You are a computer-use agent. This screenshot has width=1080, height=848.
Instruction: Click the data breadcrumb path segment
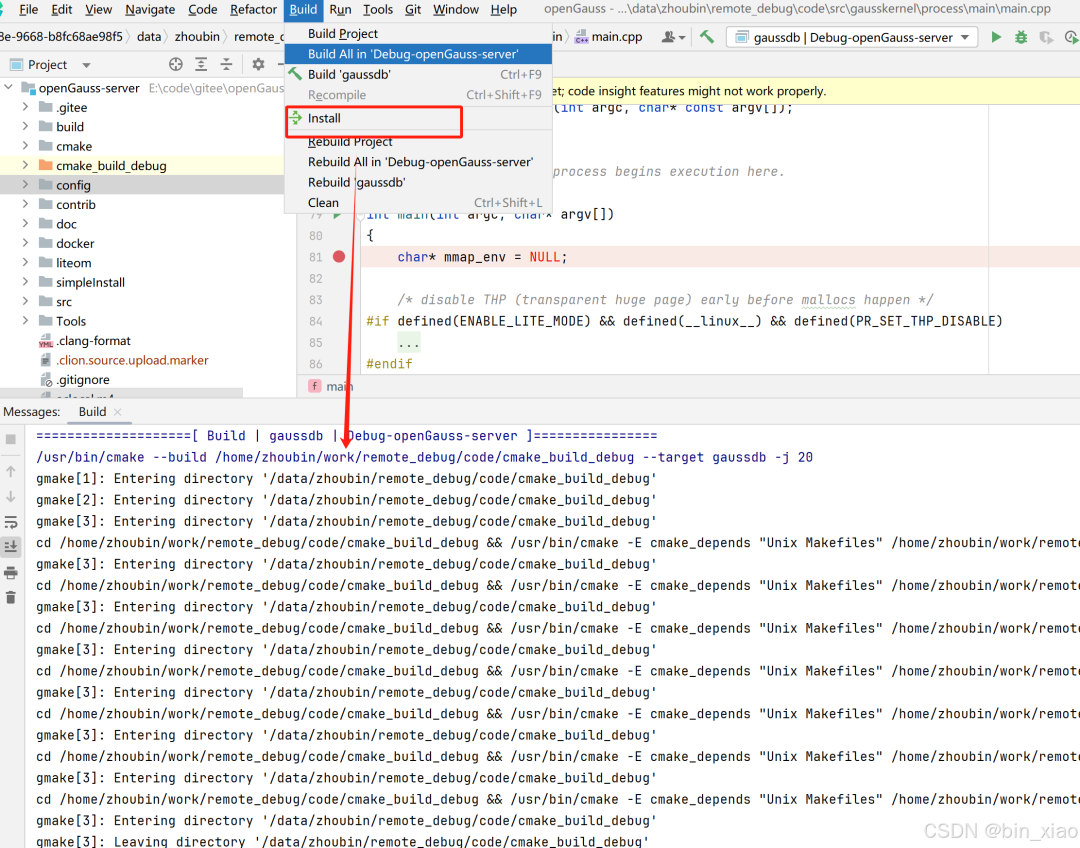(149, 37)
